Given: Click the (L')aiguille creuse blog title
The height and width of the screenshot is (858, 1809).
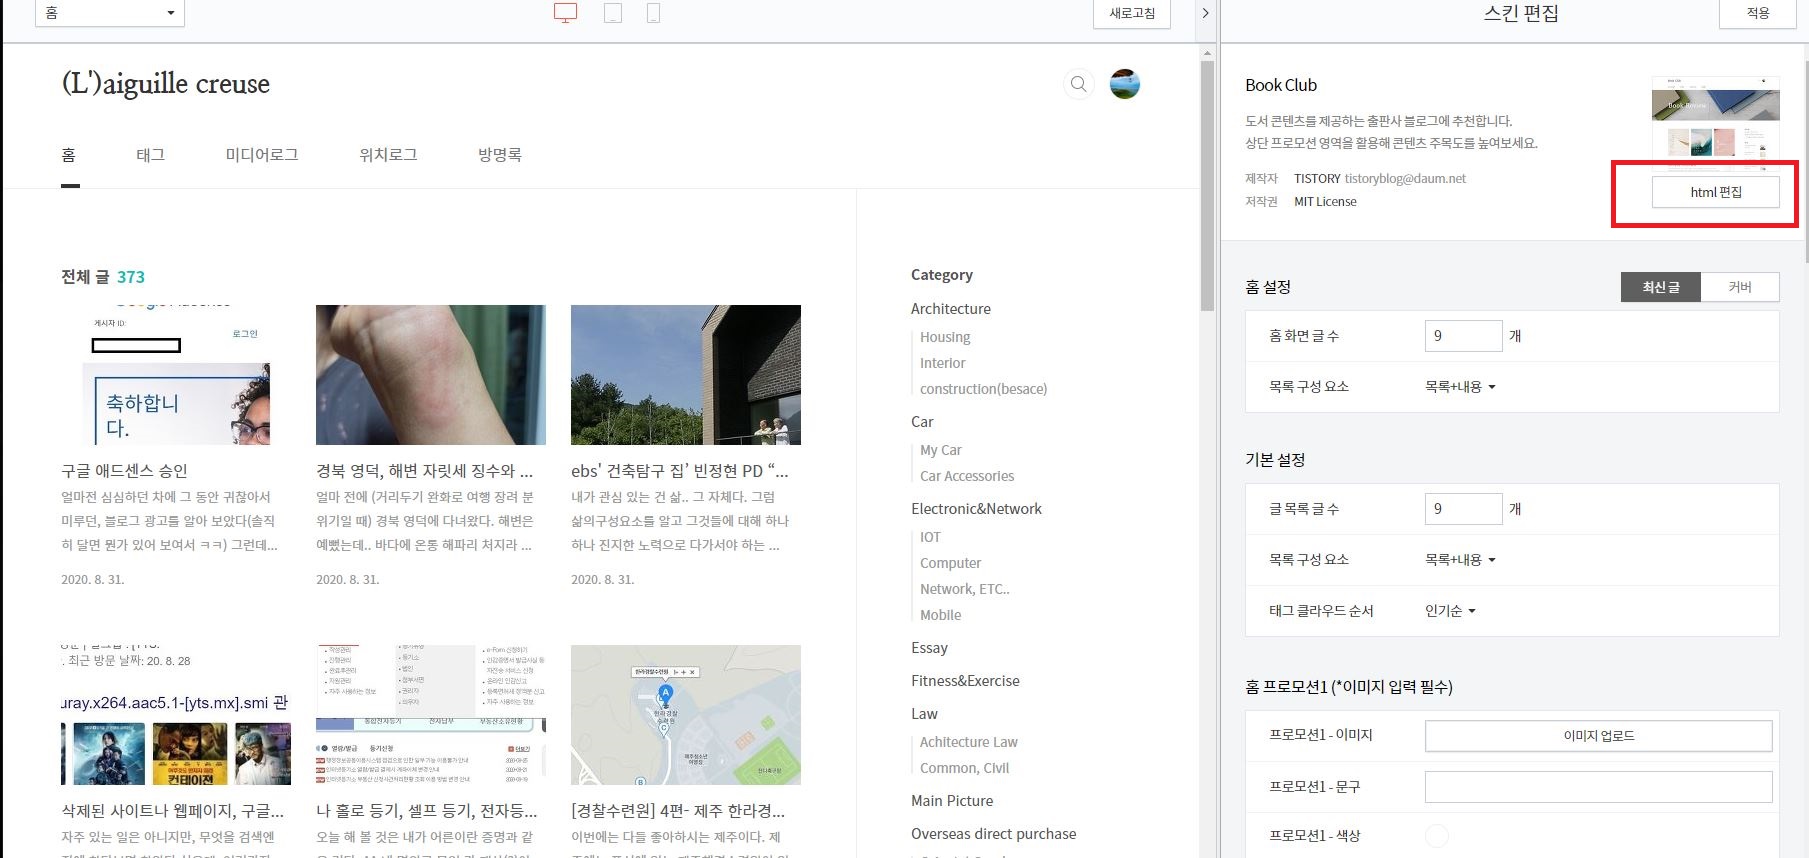Looking at the screenshot, I should [x=166, y=84].
